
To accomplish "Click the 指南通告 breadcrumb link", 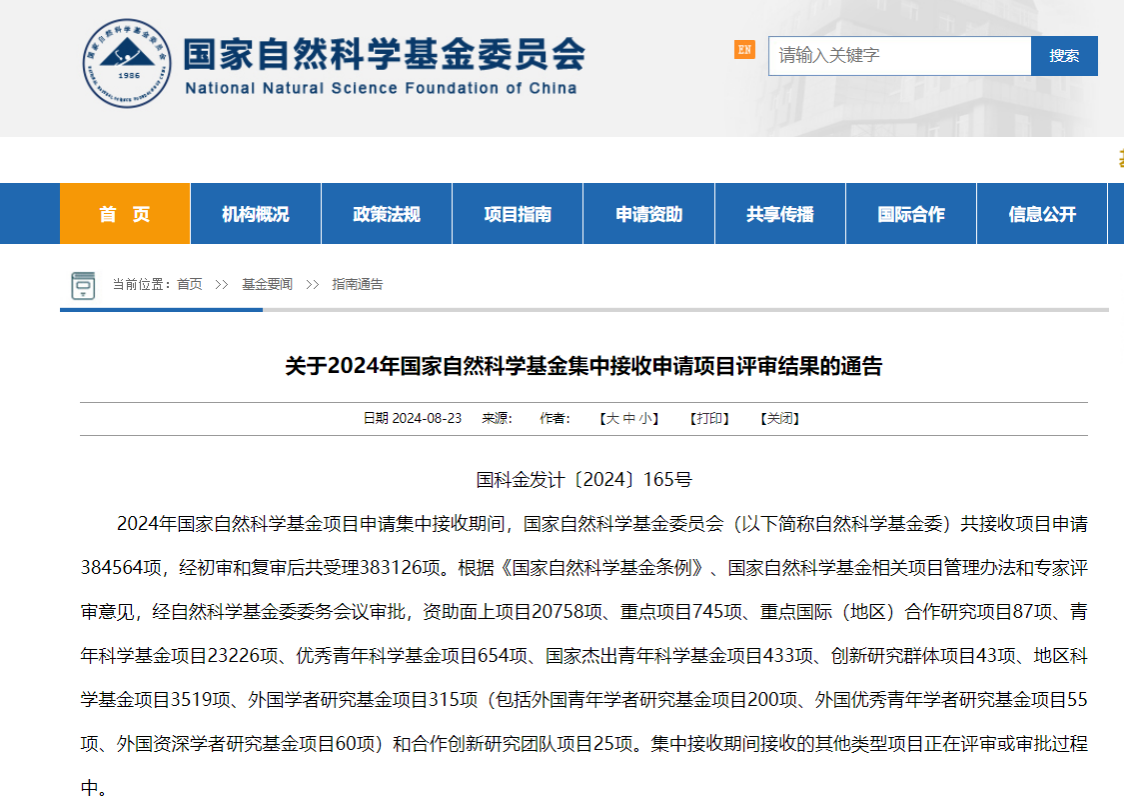I will coord(357,285).
